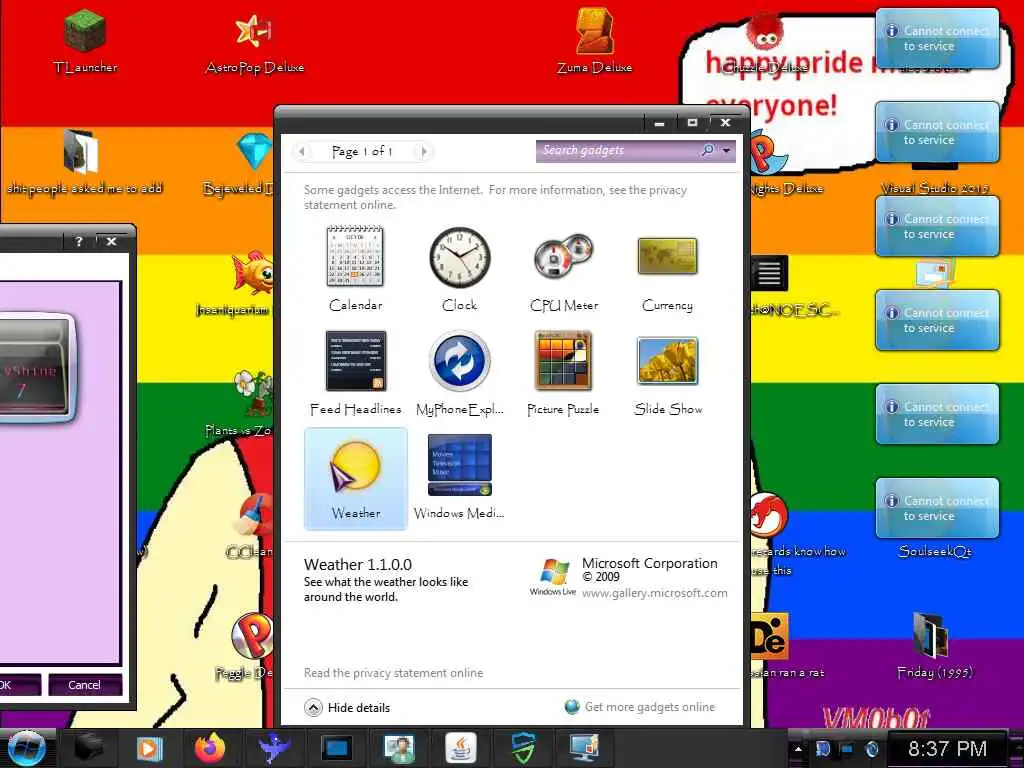Open the blue window taskbar icon
The height and width of the screenshot is (768, 1024).
click(336, 748)
